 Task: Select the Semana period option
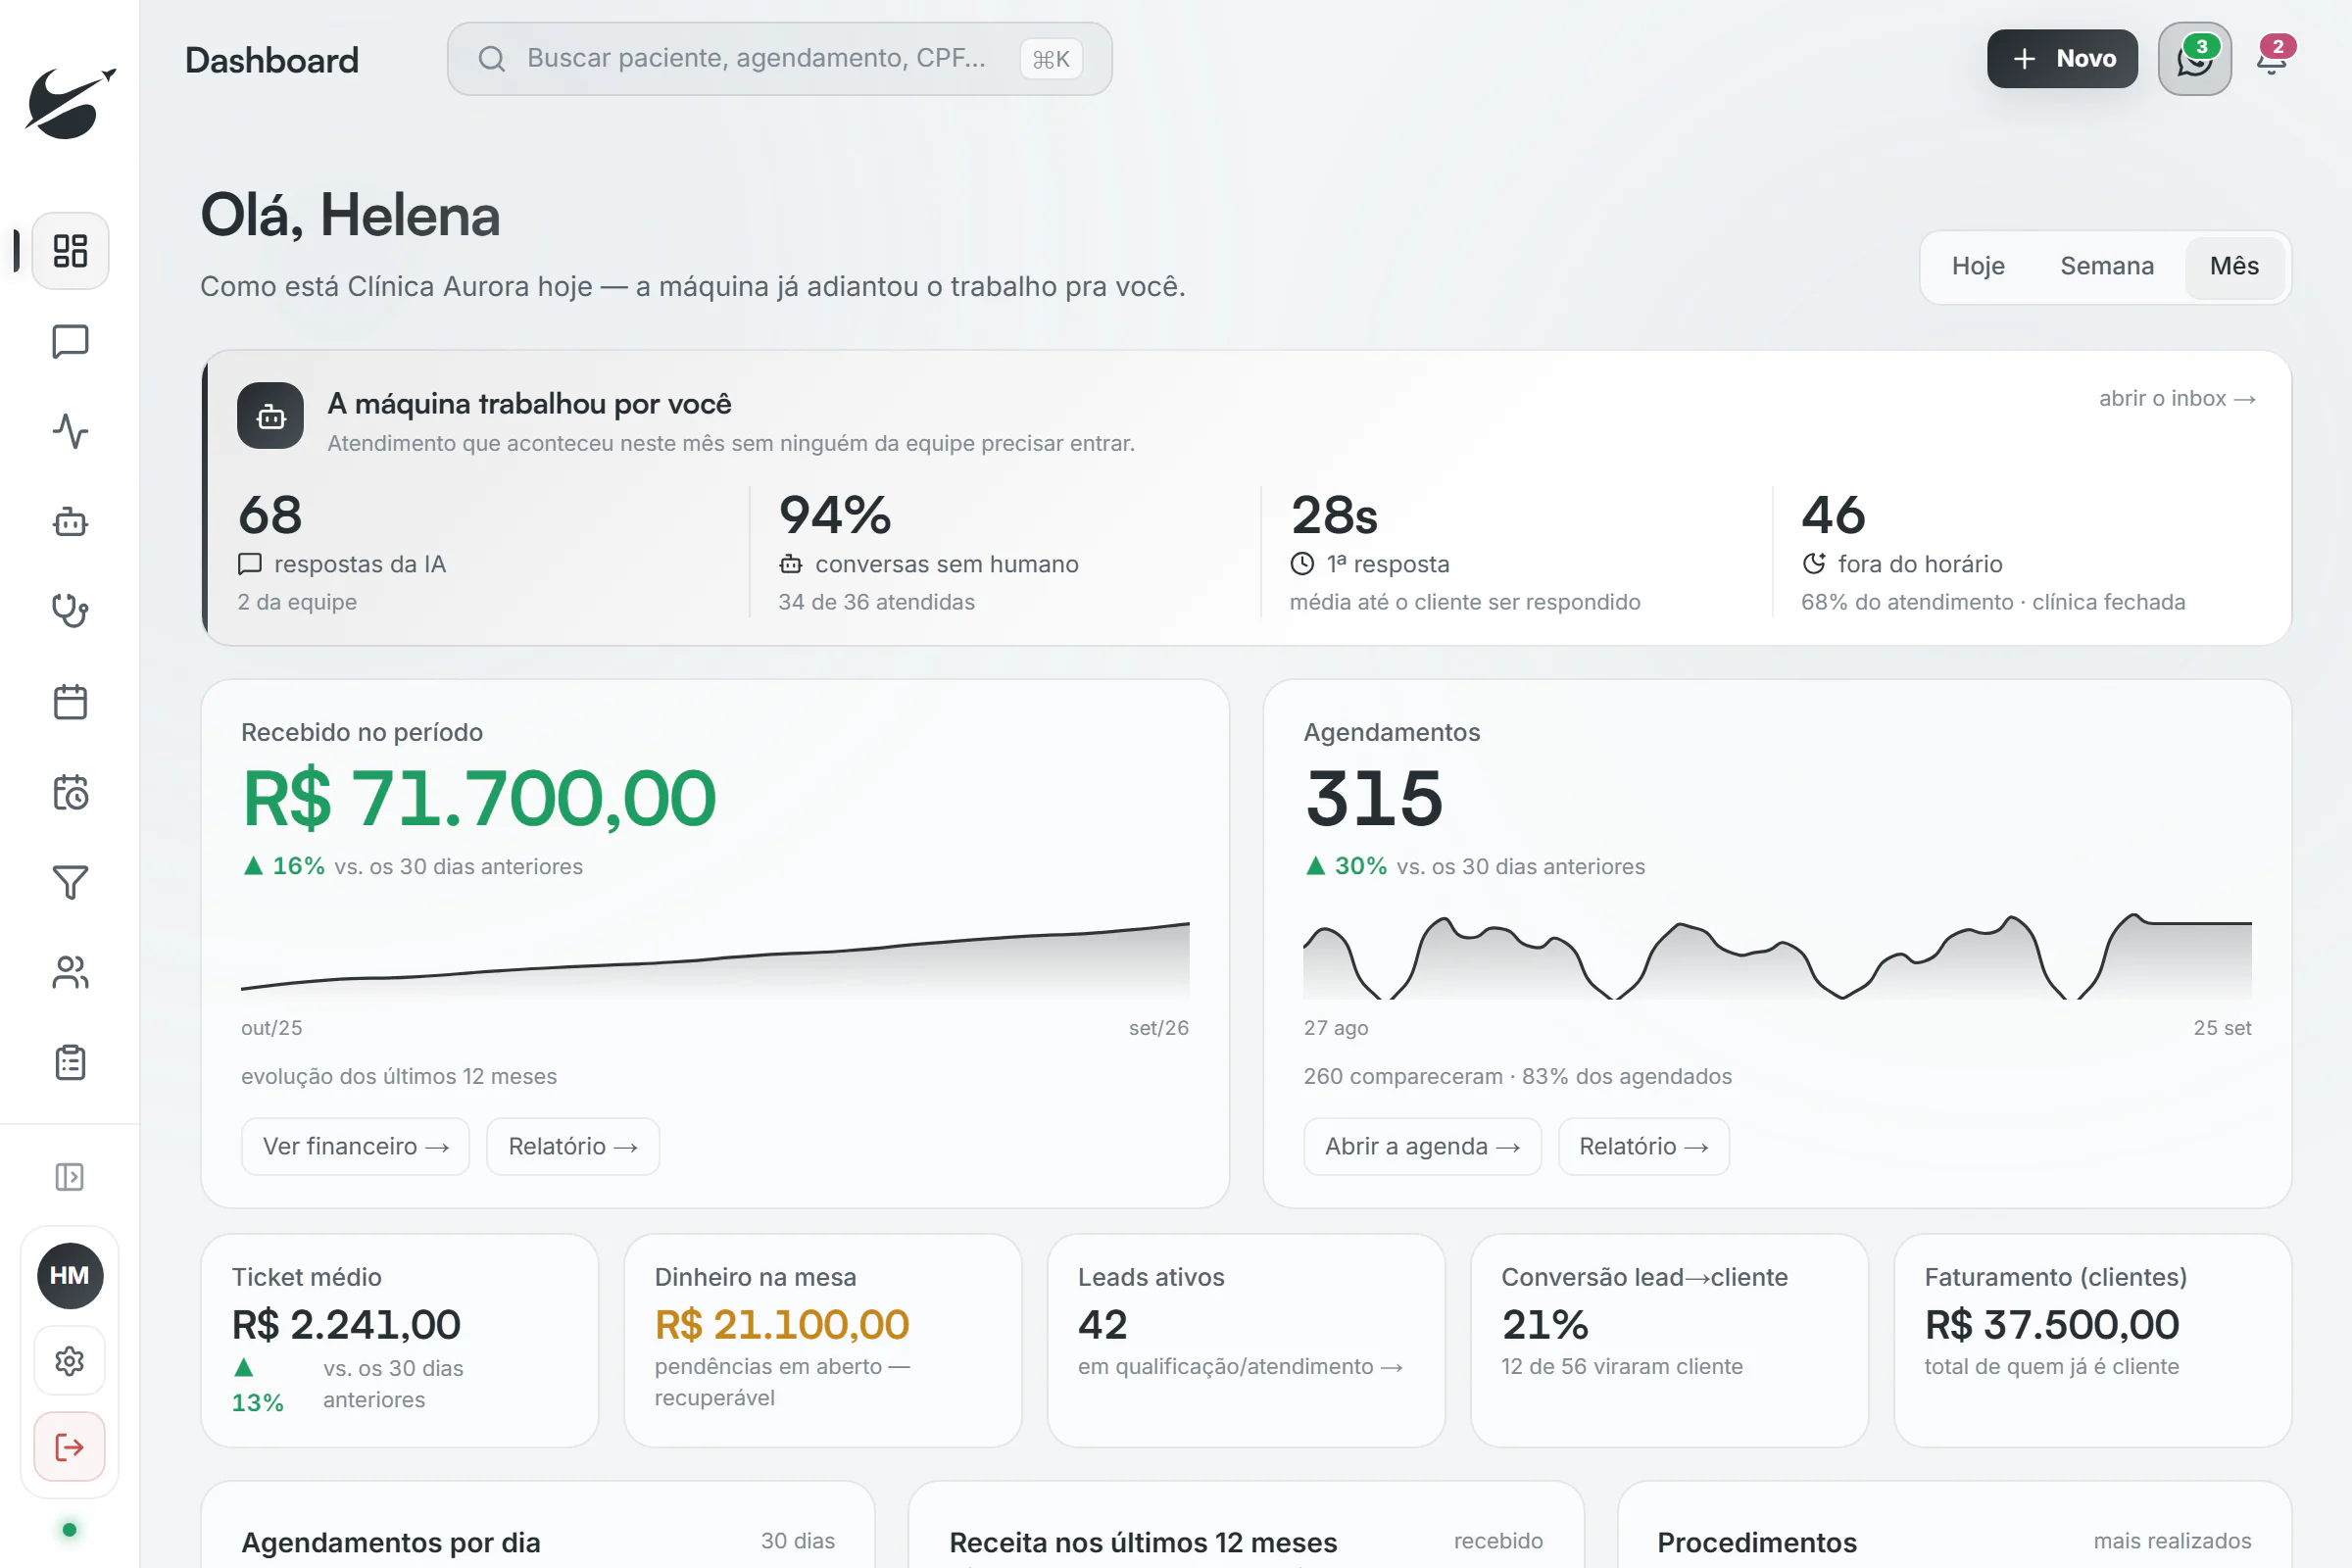[x=2106, y=266]
